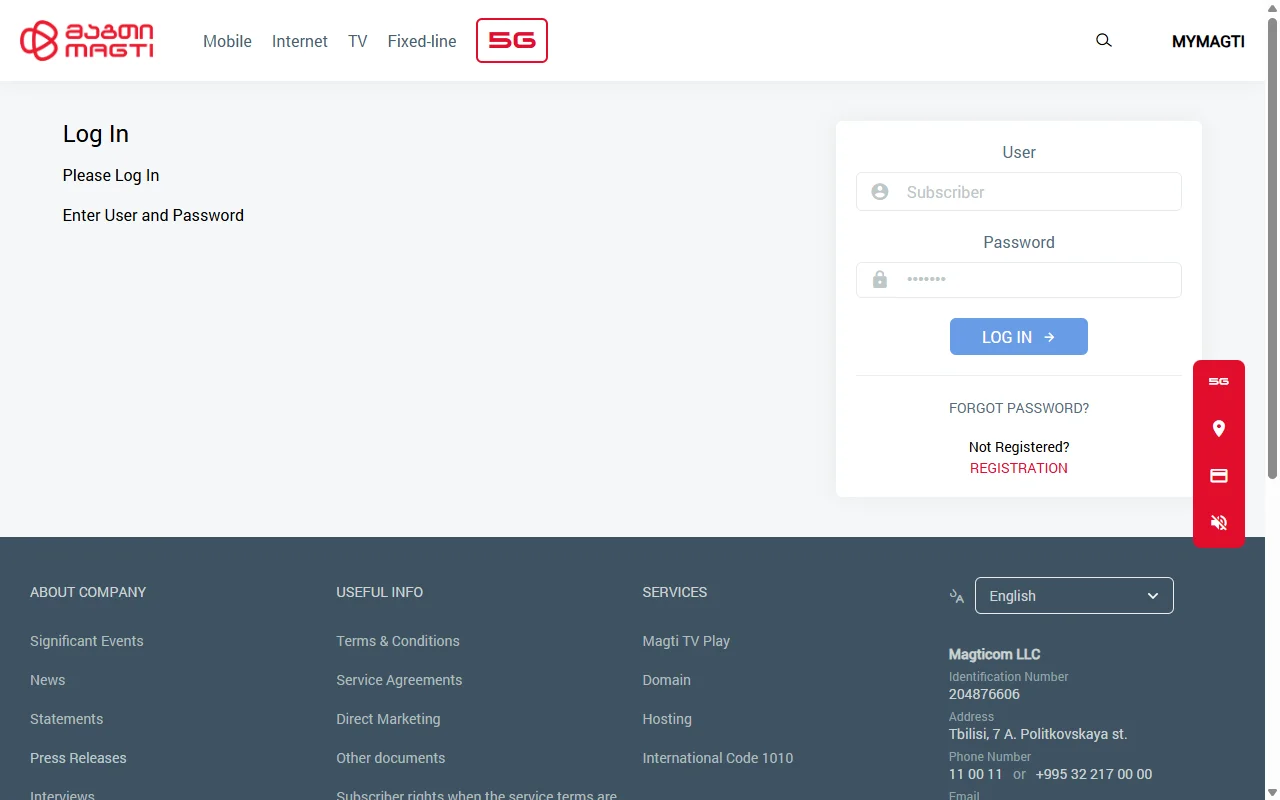Open the Domain service link
Viewport: 1280px width, 800px height.
click(x=667, y=680)
